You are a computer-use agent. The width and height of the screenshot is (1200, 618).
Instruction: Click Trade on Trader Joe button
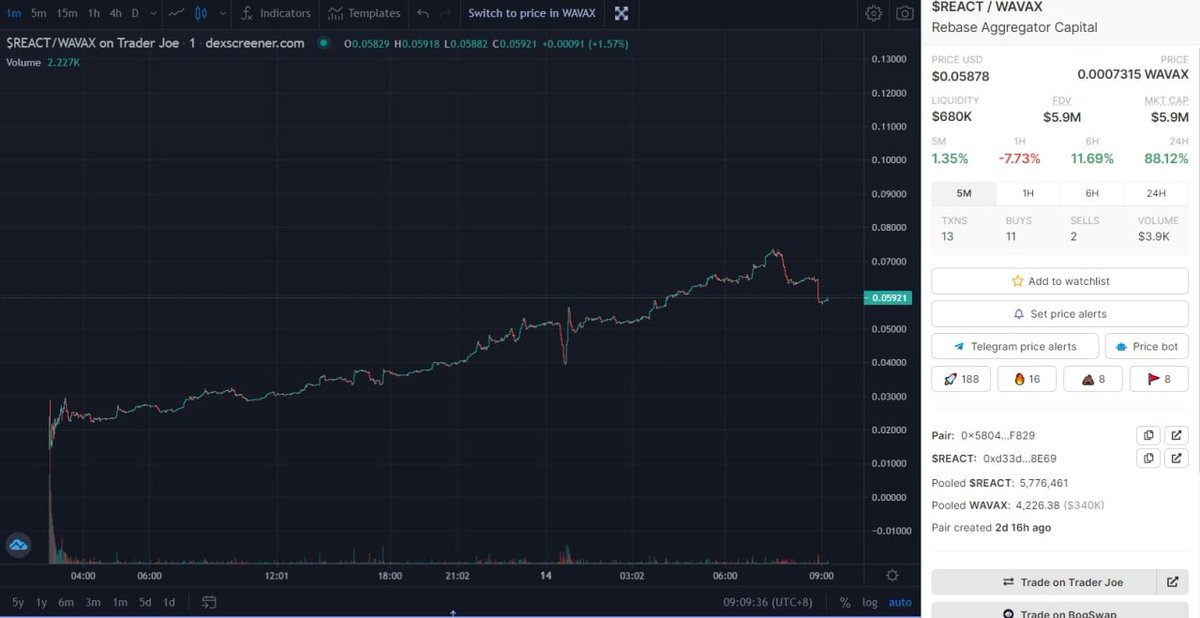1044,582
